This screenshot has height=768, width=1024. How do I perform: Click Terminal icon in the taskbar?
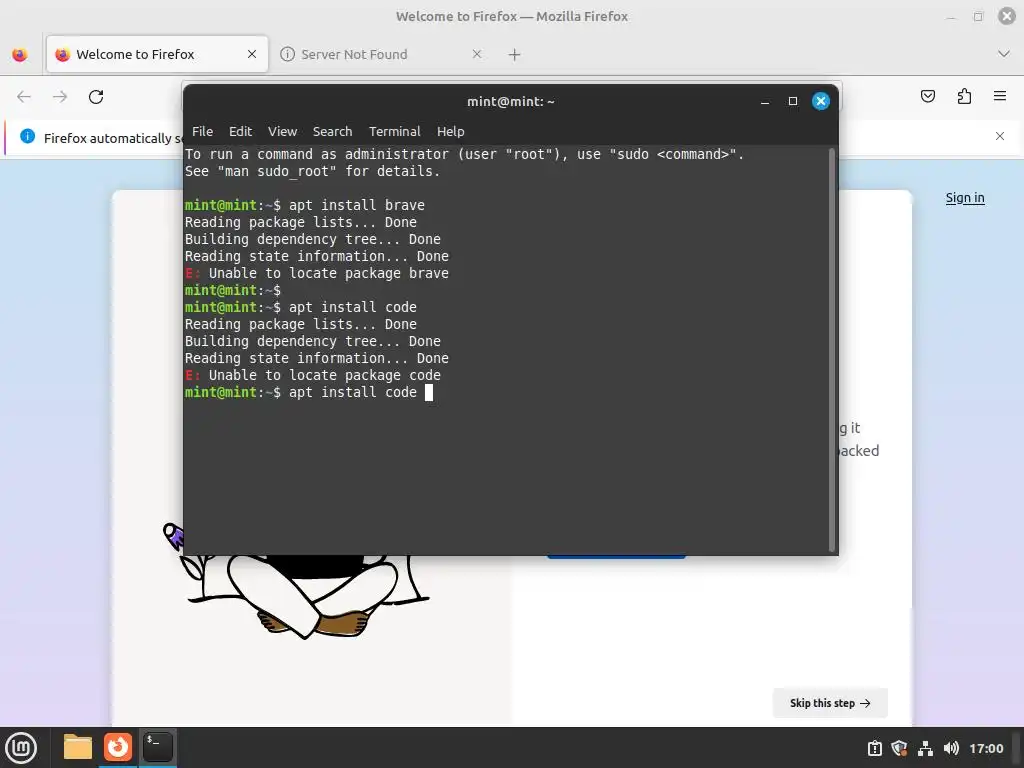[157, 747]
